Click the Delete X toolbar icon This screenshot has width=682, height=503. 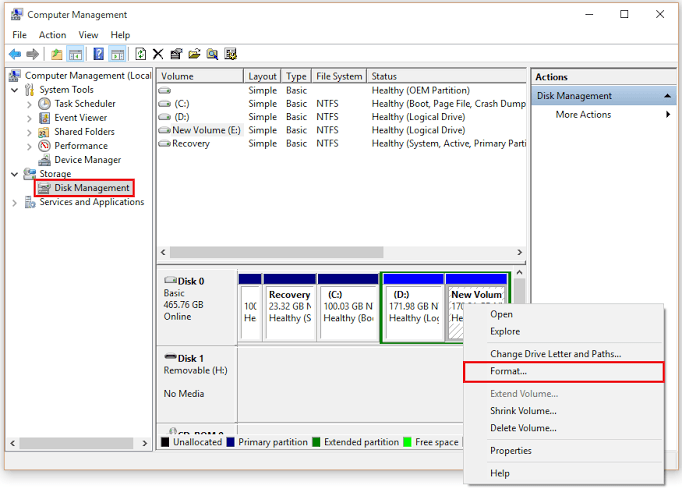[158, 54]
